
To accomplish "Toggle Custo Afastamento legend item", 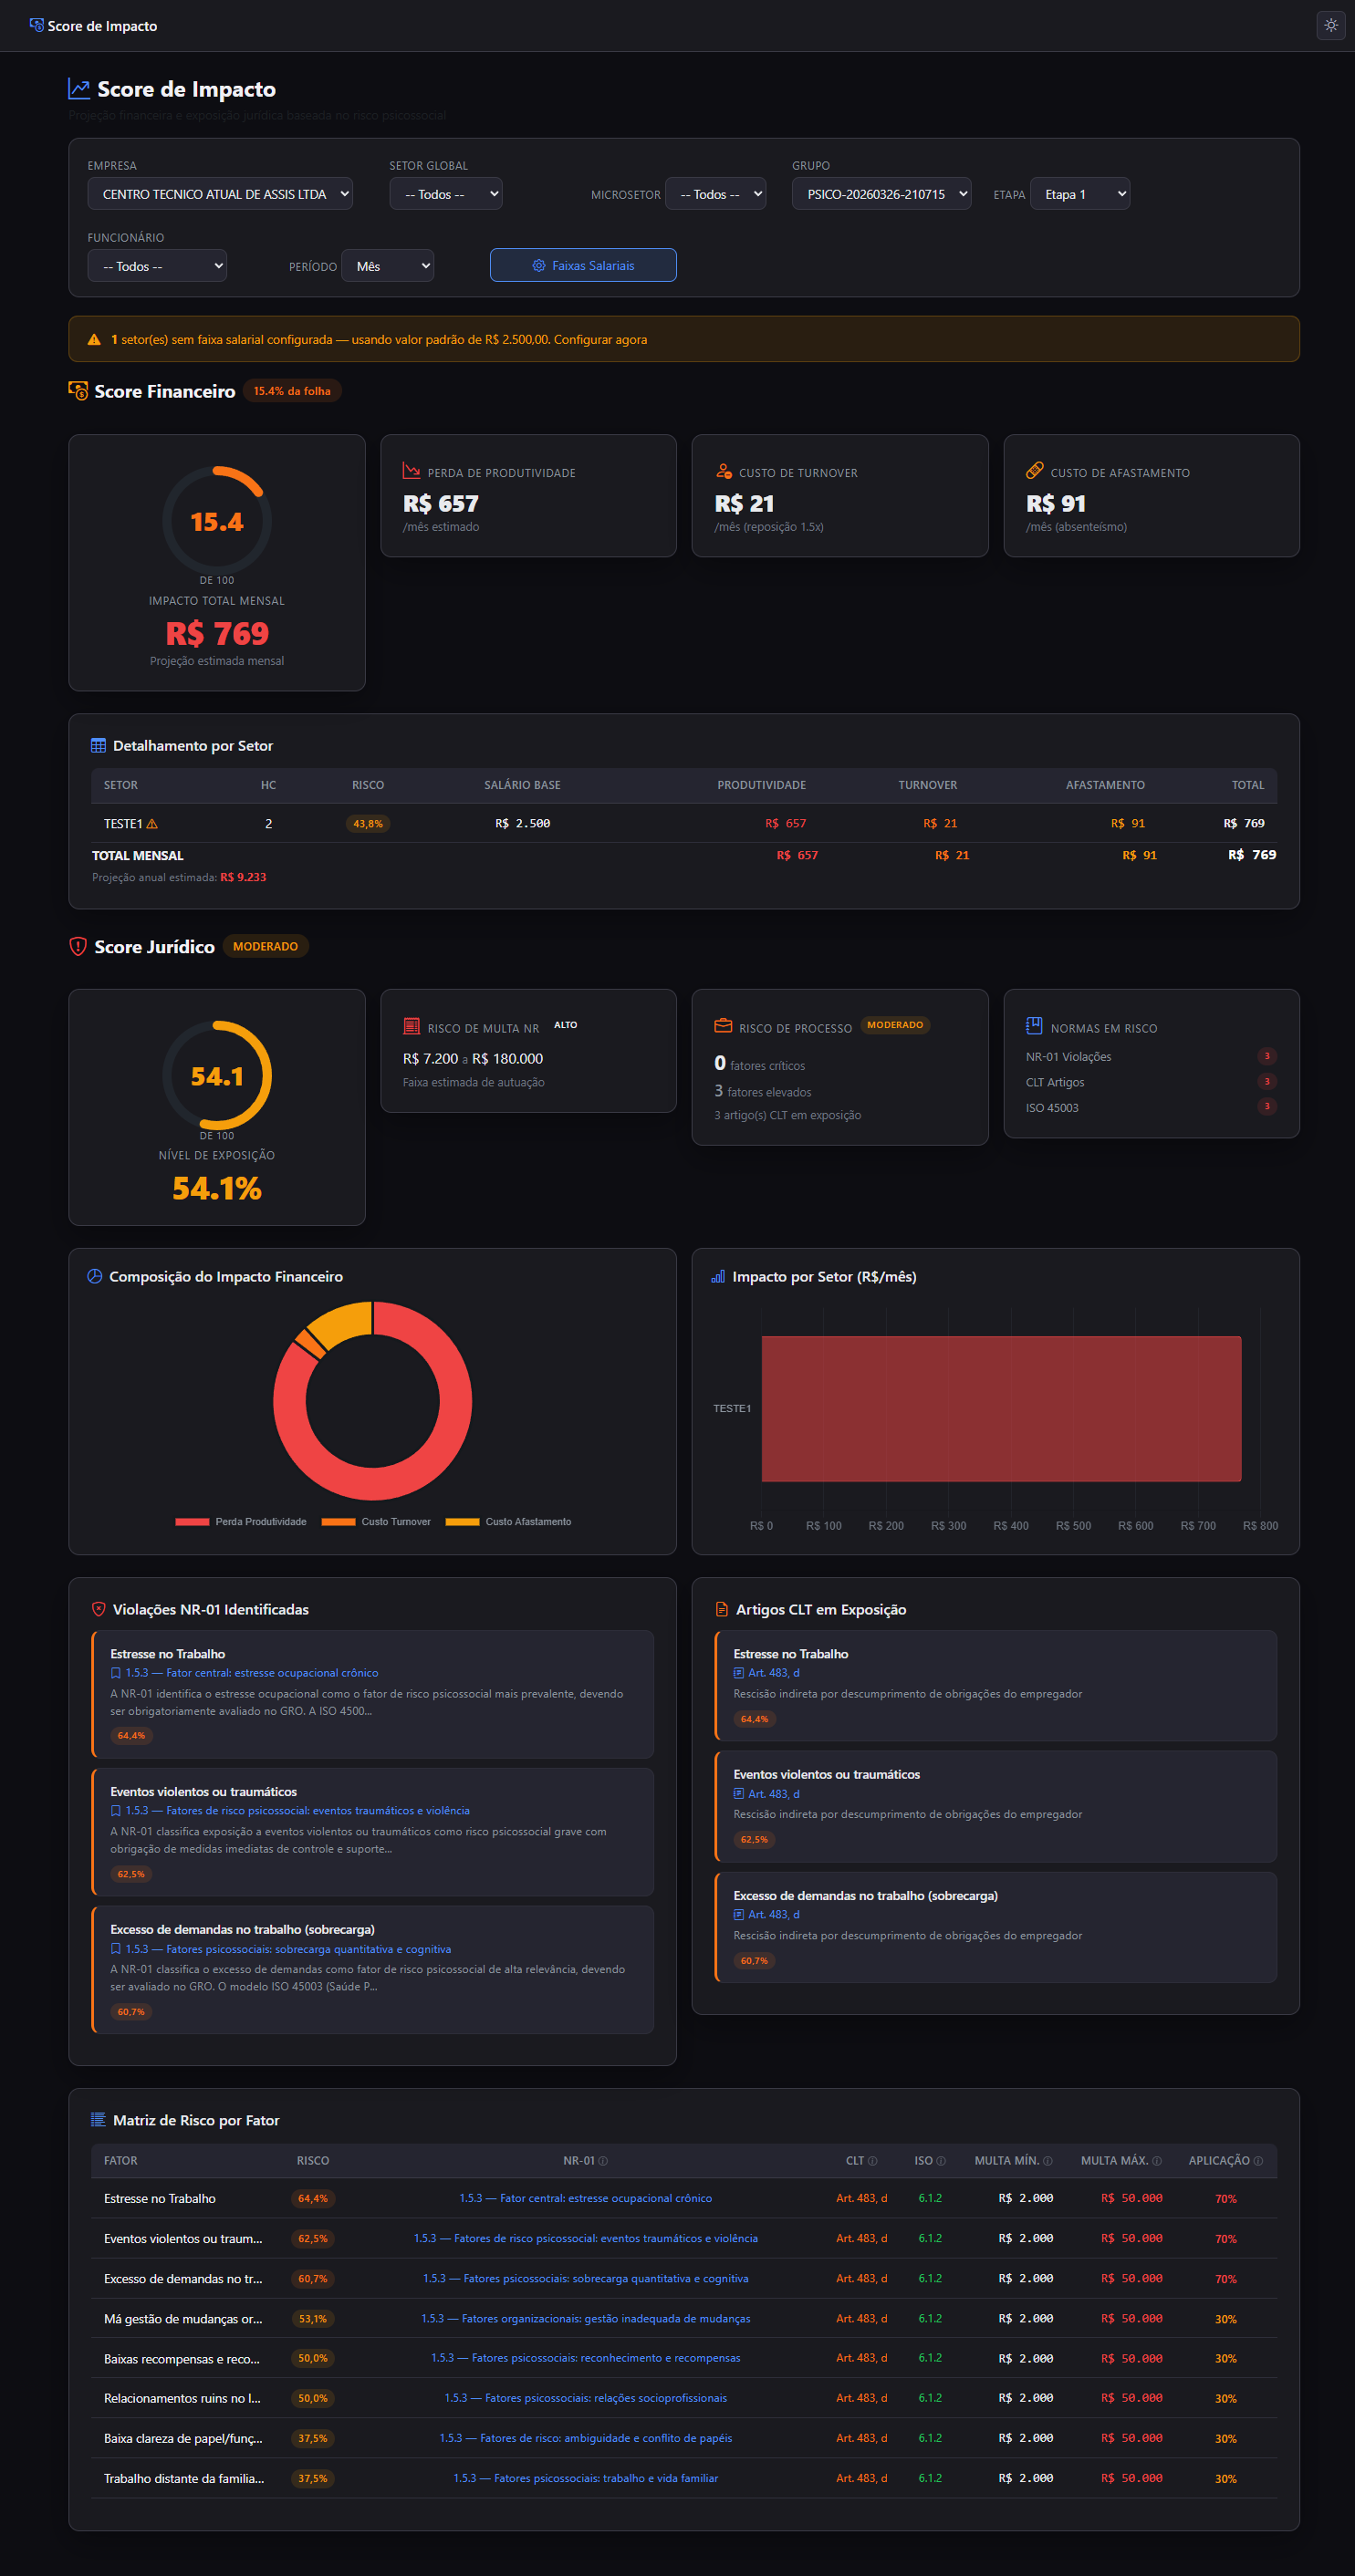I will [x=508, y=1522].
